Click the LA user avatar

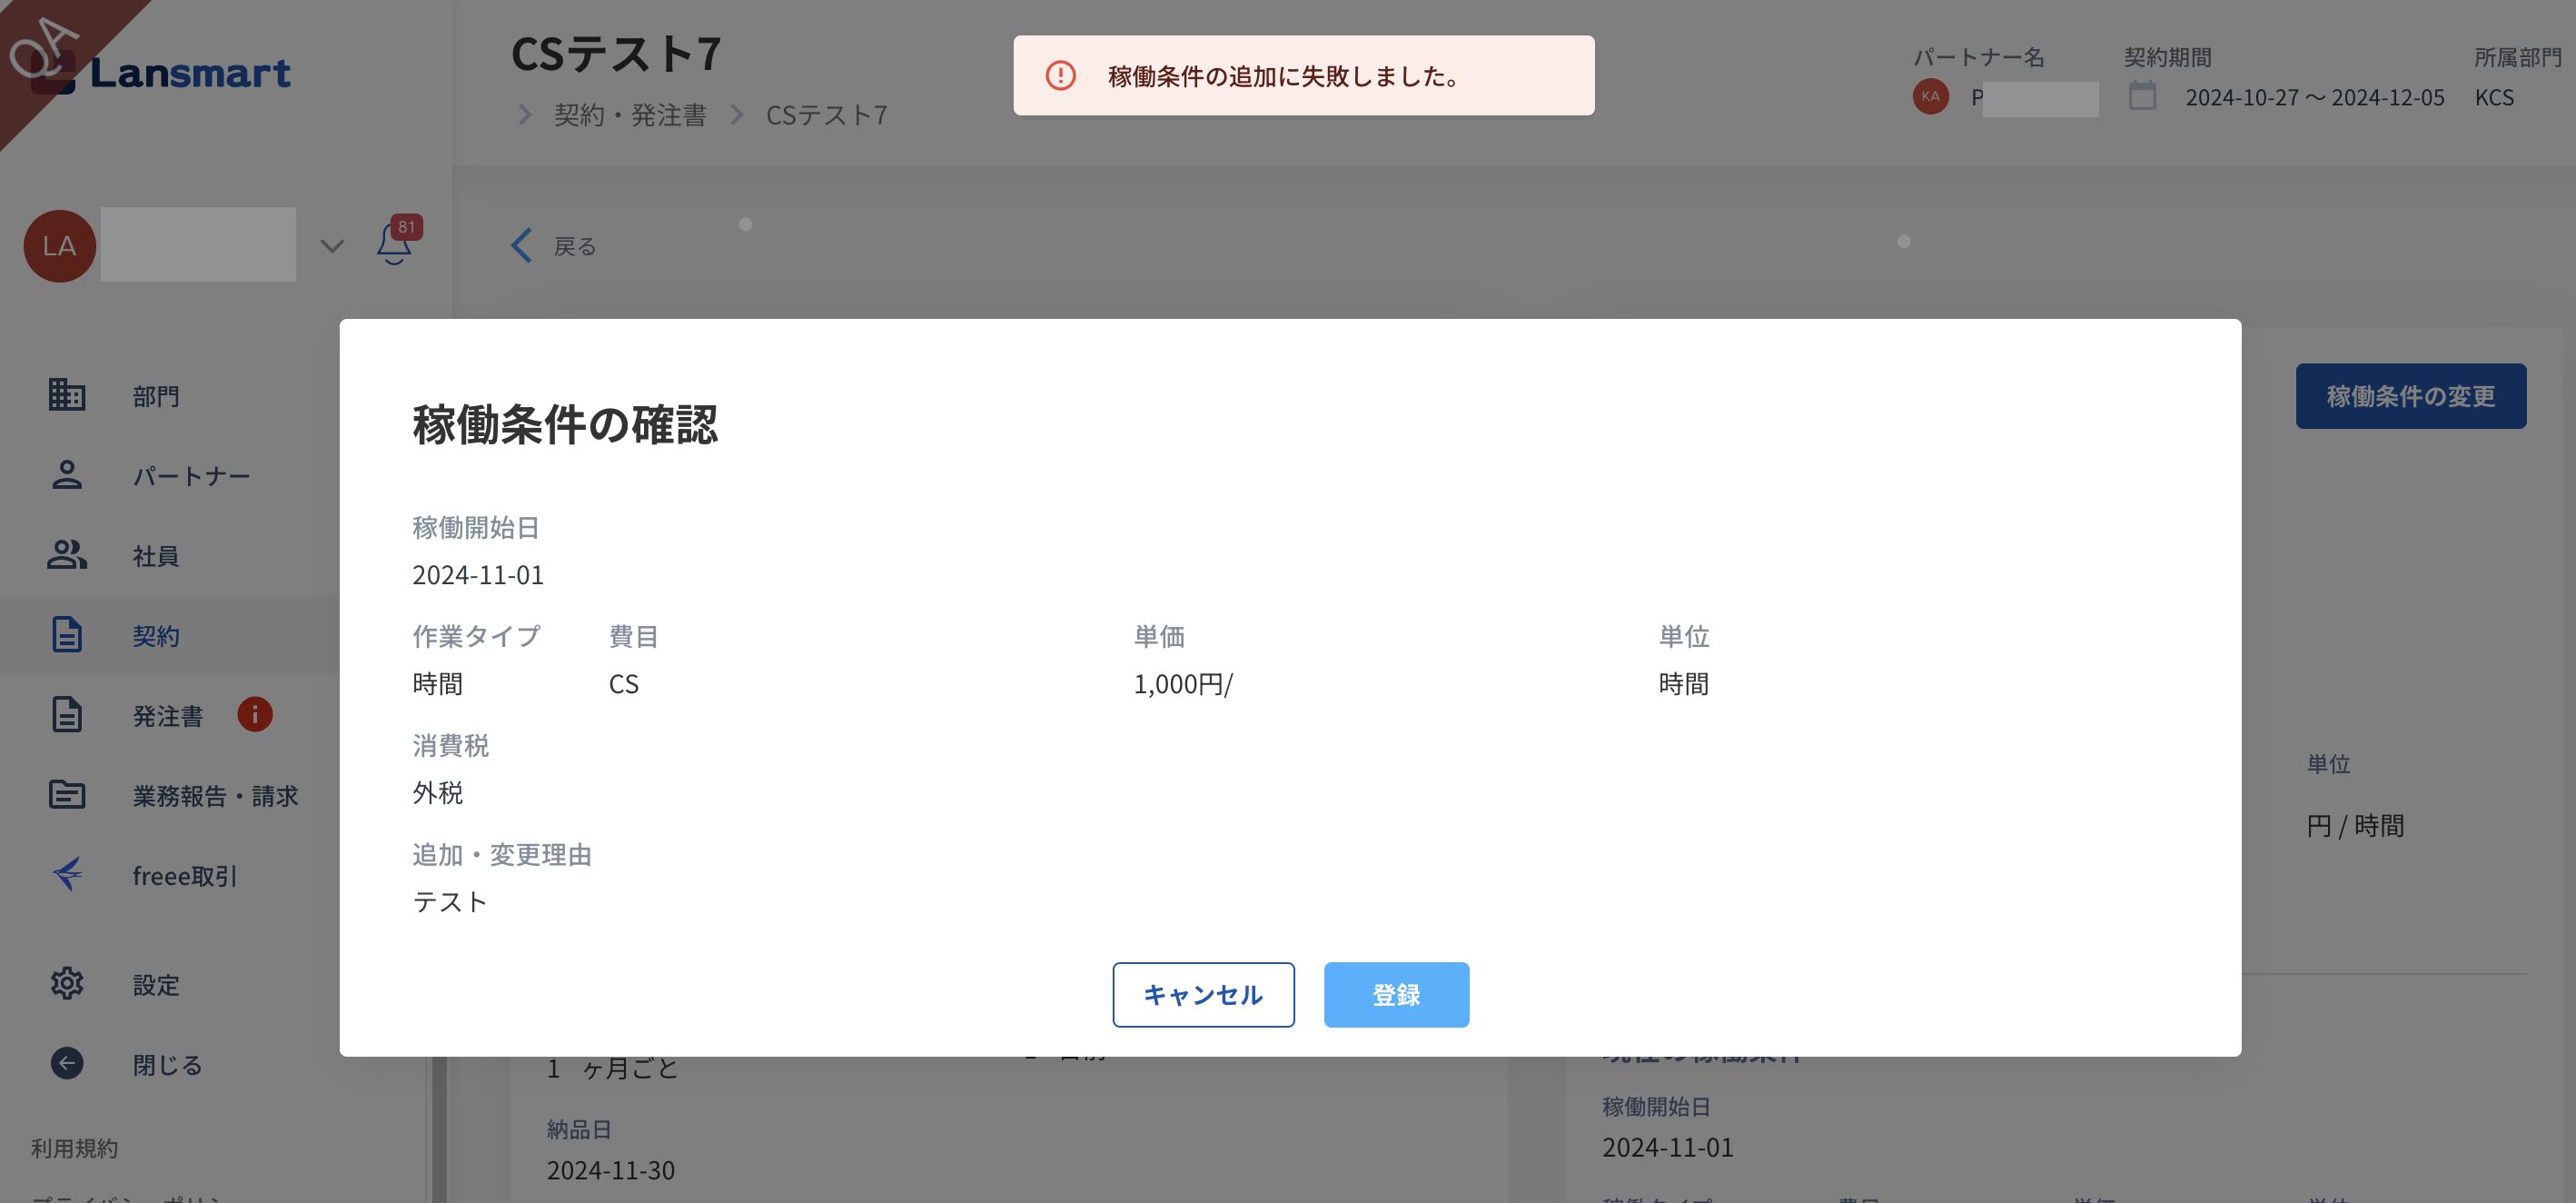[x=59, y=246]
